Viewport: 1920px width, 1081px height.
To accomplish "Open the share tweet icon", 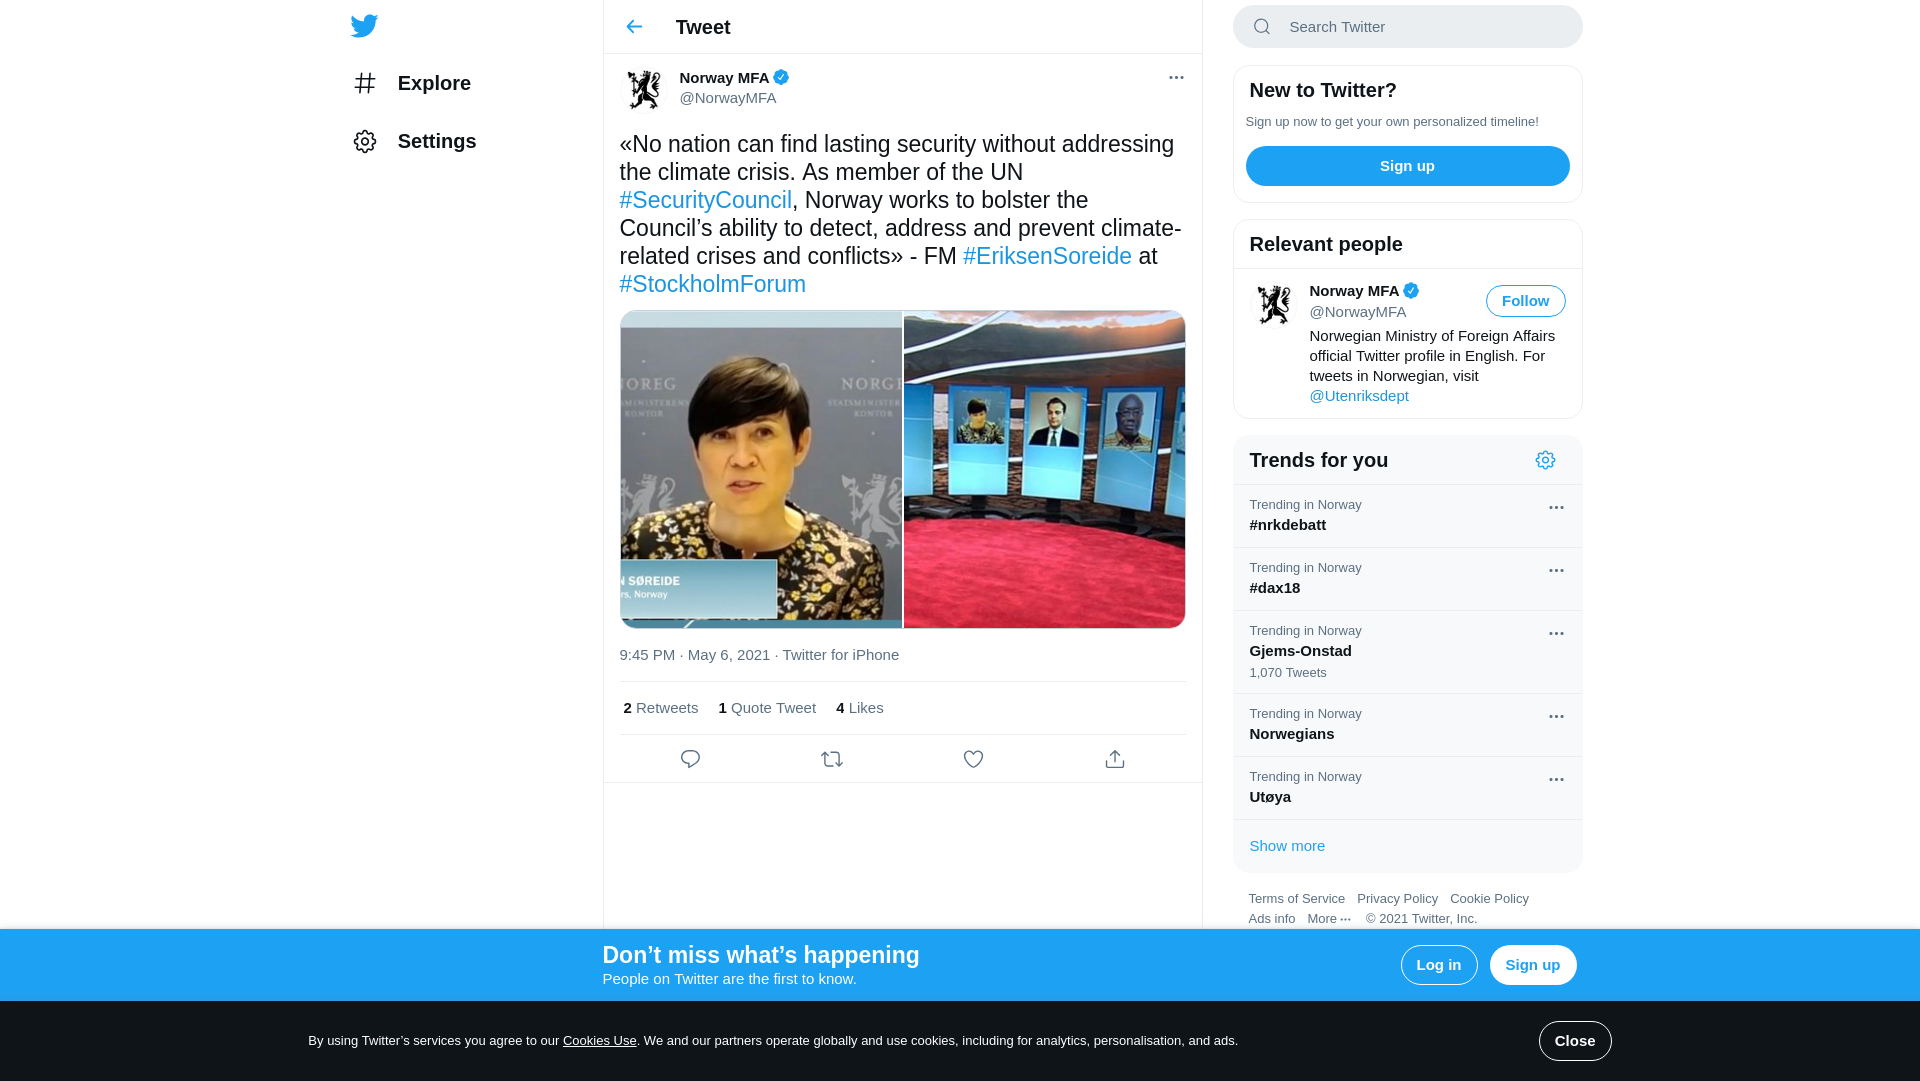I will (x=1115, y=759).
